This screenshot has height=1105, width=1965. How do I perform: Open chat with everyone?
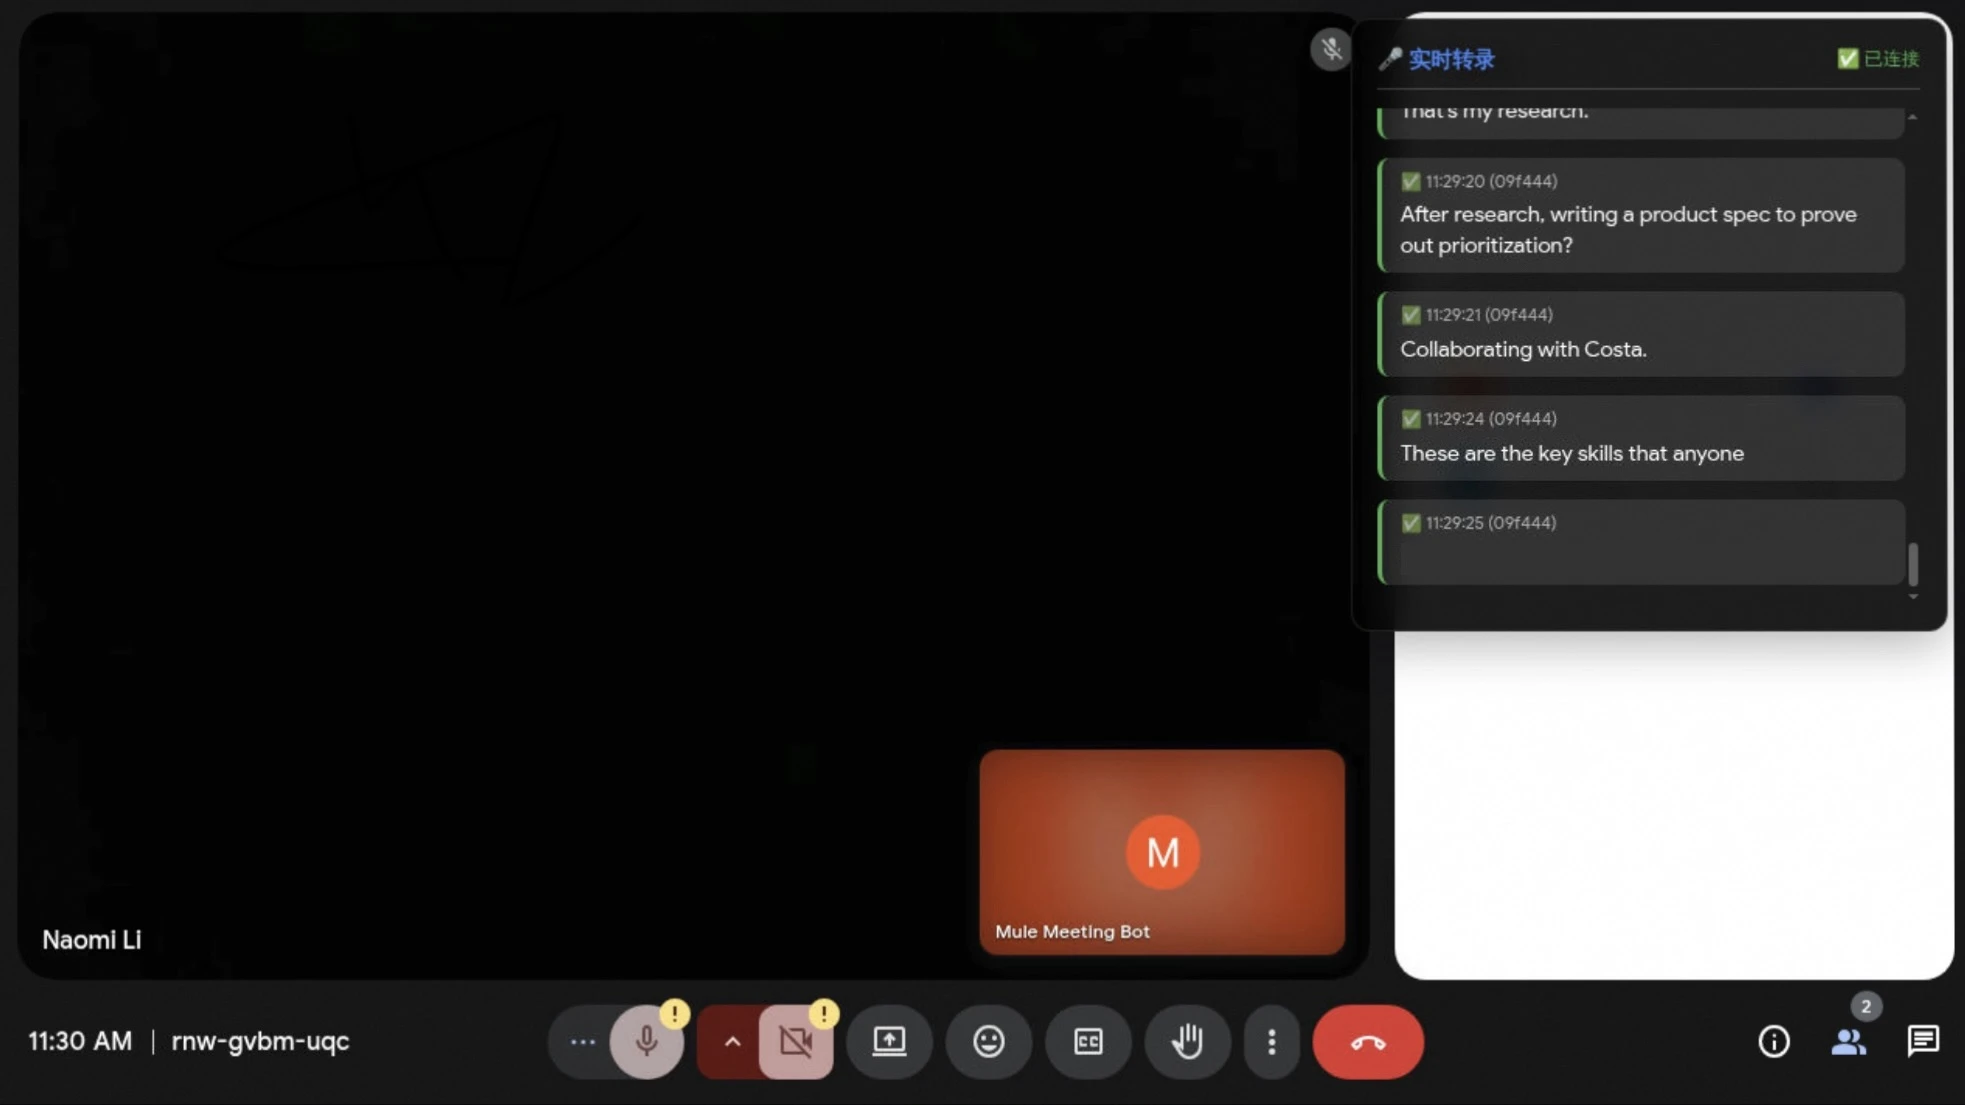point(1922,1042)
